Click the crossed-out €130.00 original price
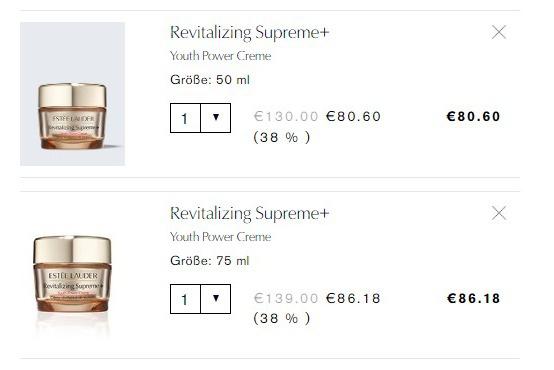554x370 pixels. tap(286, 116)
